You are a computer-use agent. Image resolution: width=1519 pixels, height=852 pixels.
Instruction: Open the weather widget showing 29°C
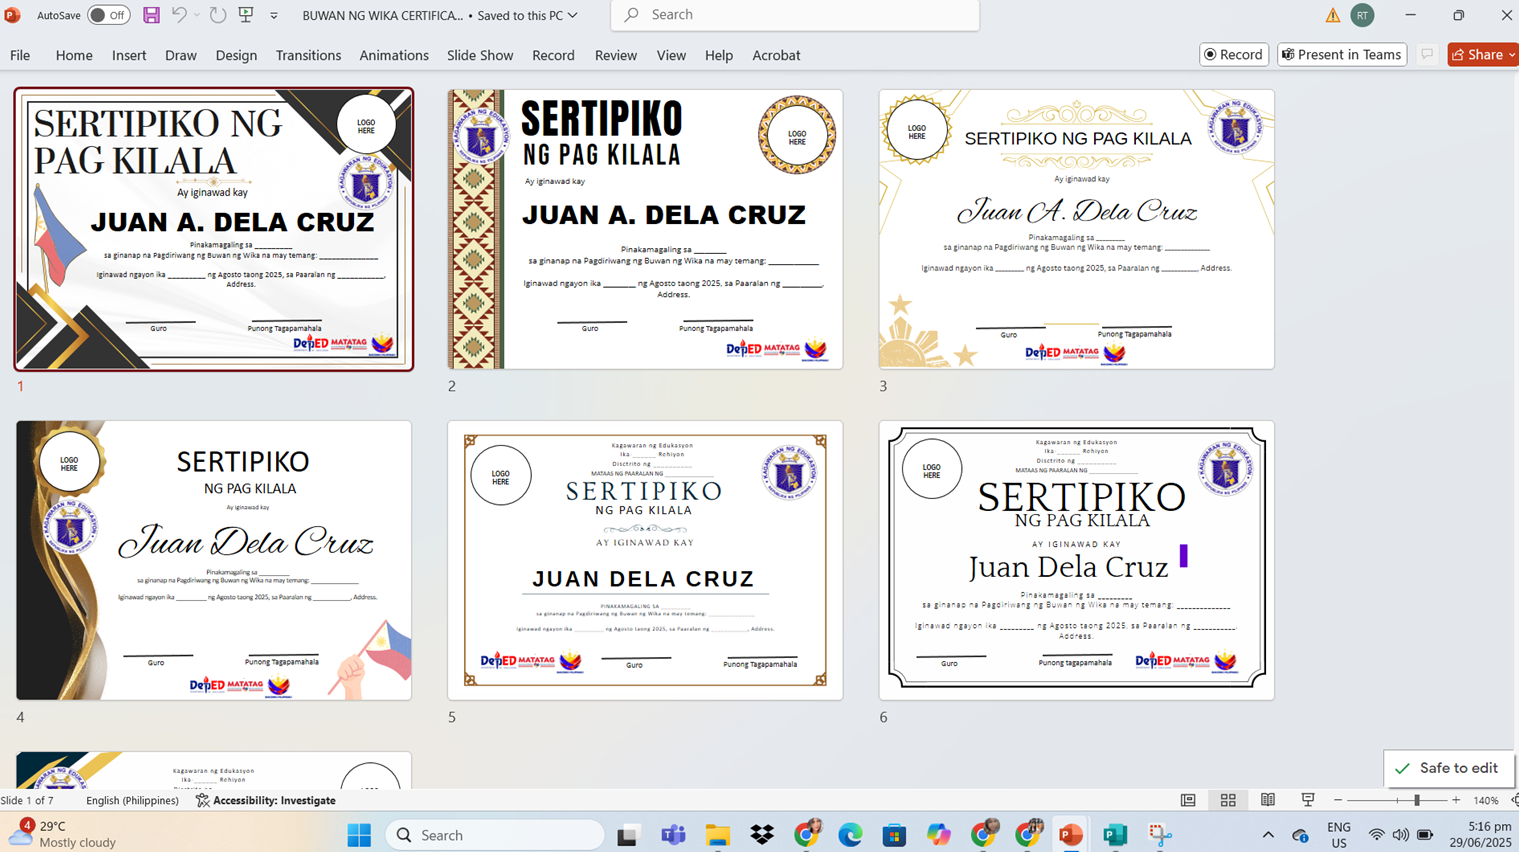click(62, 834)
